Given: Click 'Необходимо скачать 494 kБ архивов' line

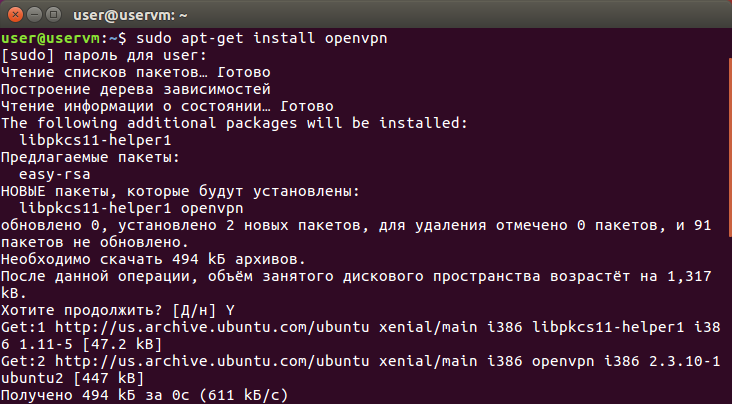Looking at the screenshot, I should click(x=154, y=260).
